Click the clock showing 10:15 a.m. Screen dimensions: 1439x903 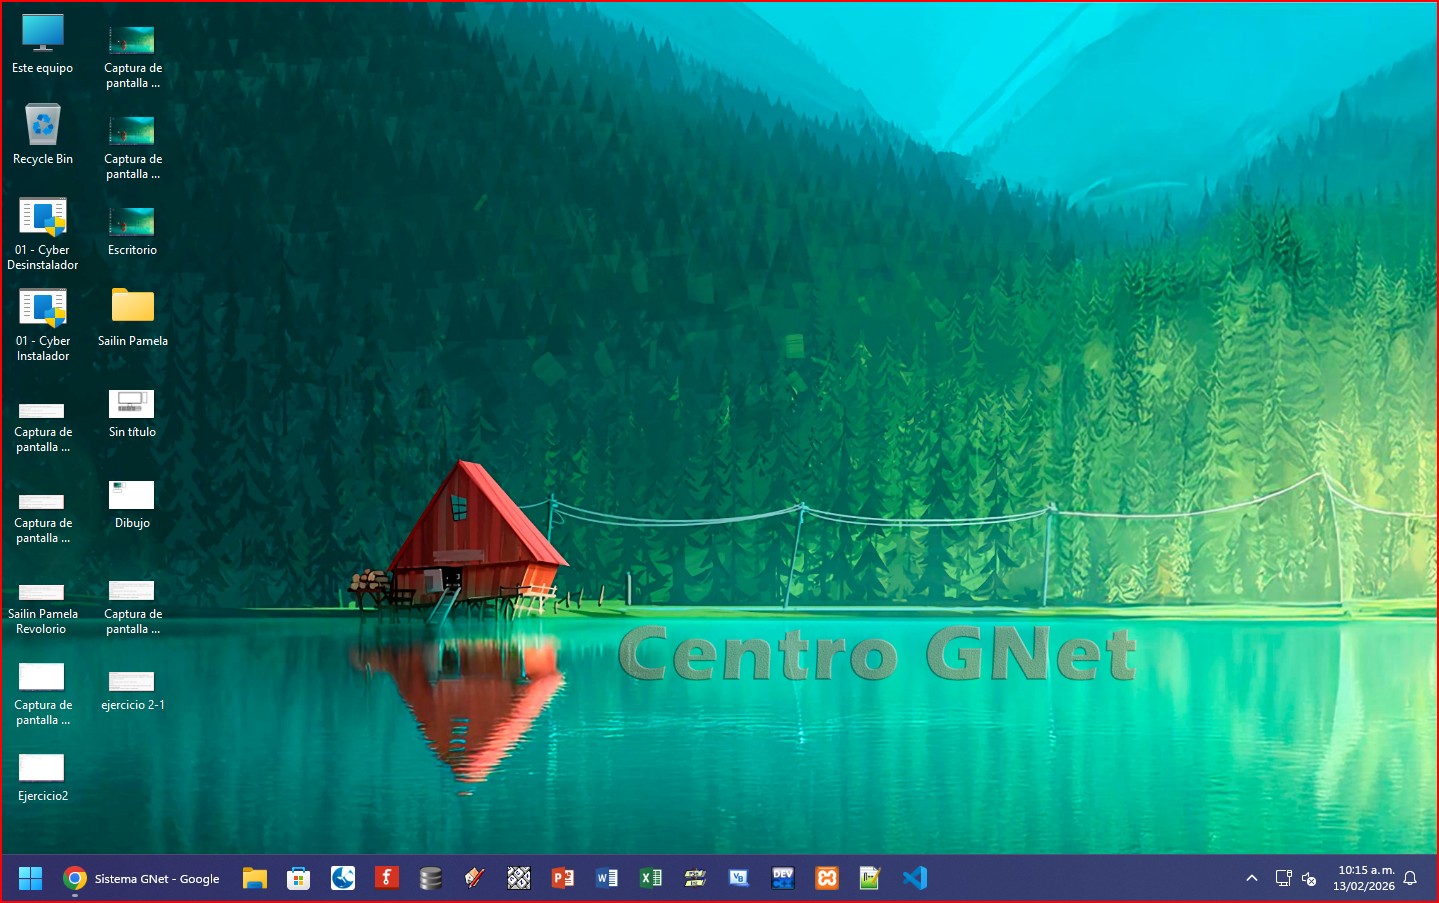click(x=1365, y=878)
